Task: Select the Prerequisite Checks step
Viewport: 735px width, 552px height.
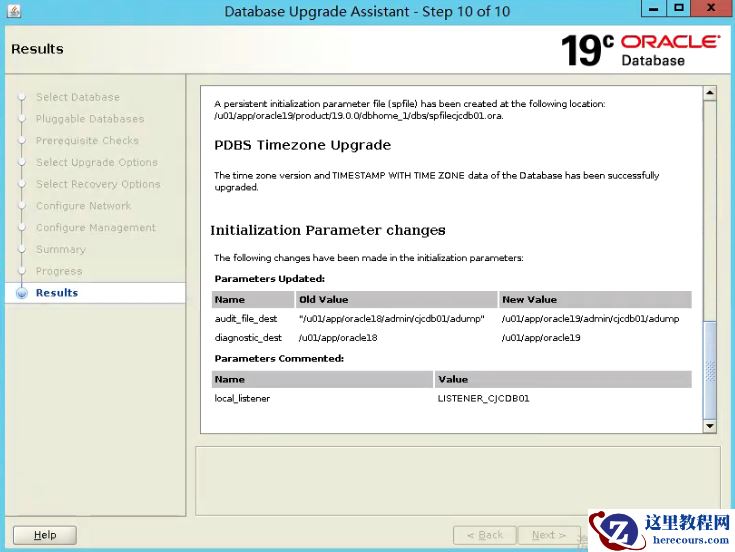Action: 87,141
